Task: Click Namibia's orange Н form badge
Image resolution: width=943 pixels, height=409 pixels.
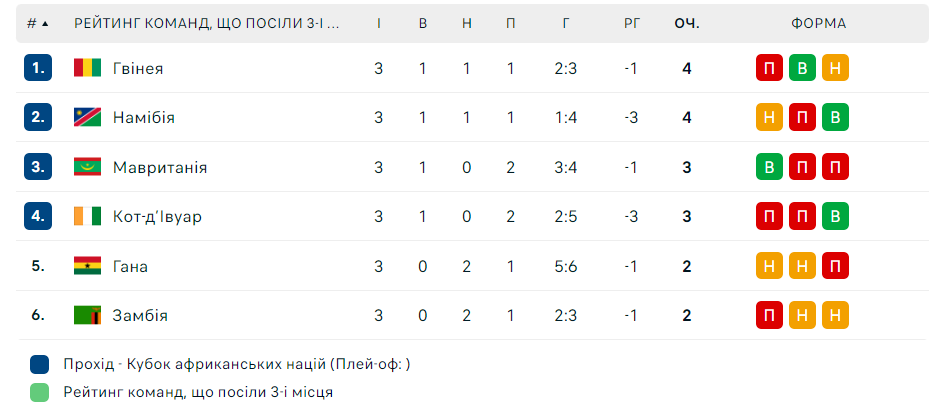Action: pos(769,117)
